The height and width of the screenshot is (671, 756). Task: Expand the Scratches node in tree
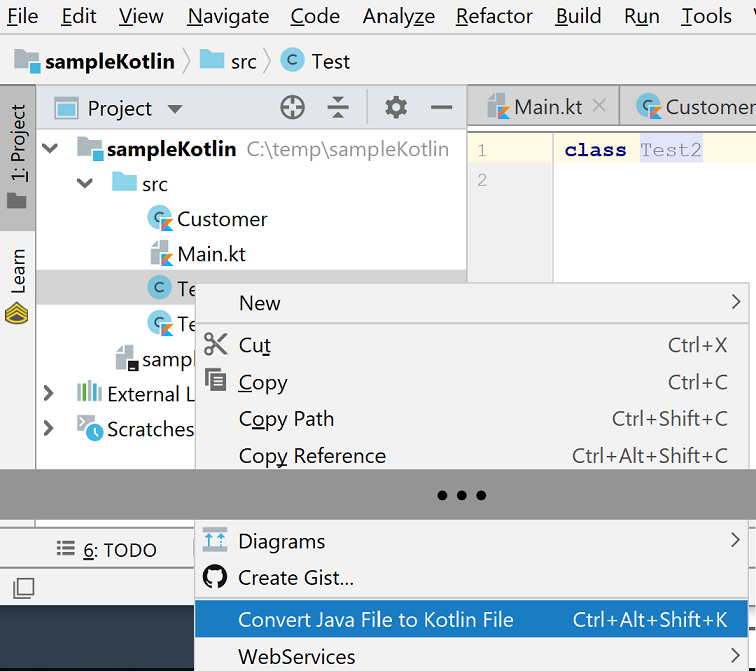(48, 428)
